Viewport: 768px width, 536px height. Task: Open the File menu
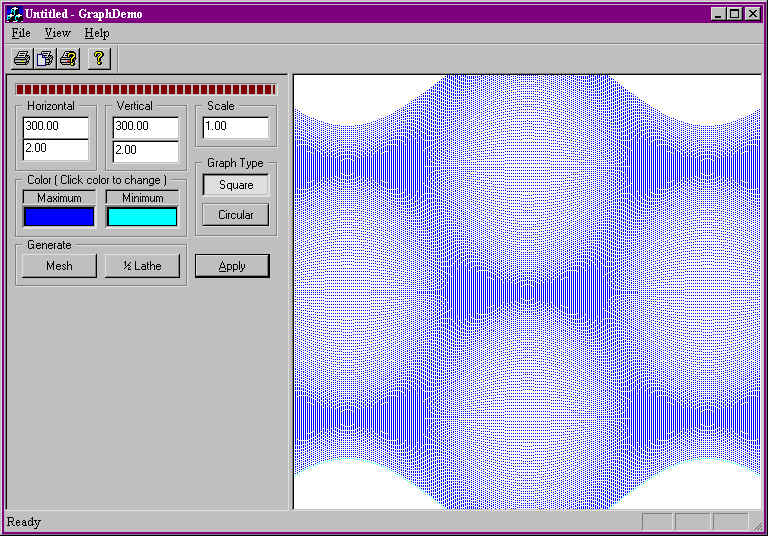pos(21,33)
